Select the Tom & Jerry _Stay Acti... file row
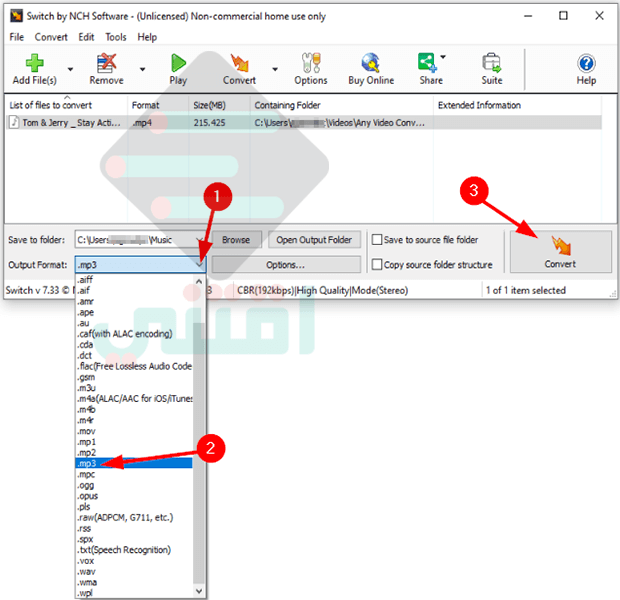The height and width of the screenshot is (600, 620). [304, 122]
